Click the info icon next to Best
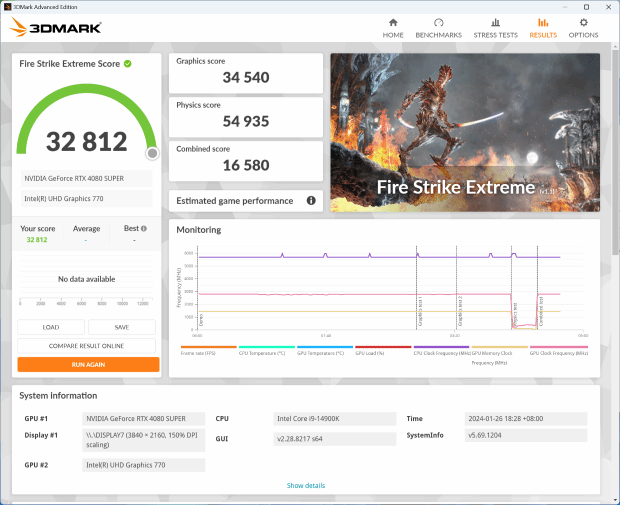620x505 pixels. pyautogui.click(x=144, y=228)
